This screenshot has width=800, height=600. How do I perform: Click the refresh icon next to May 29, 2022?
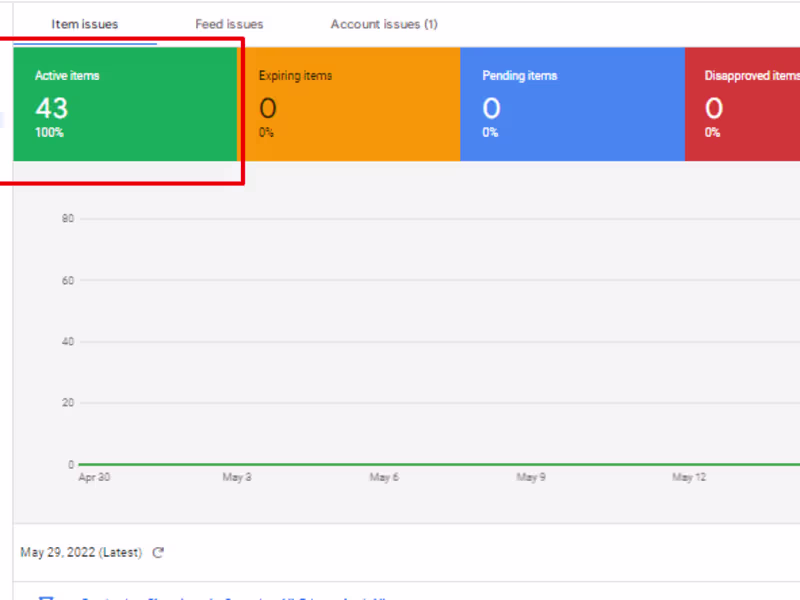pyautogui.click(x=157, y=551)
